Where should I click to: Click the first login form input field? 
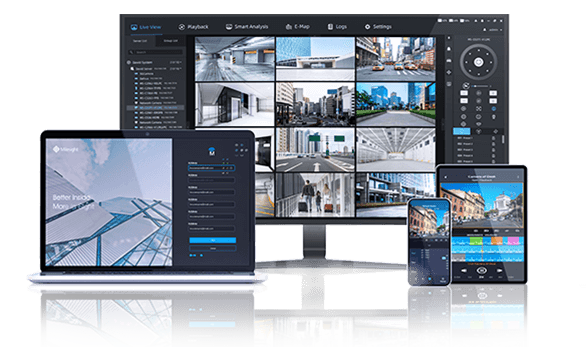pos(212,168)
